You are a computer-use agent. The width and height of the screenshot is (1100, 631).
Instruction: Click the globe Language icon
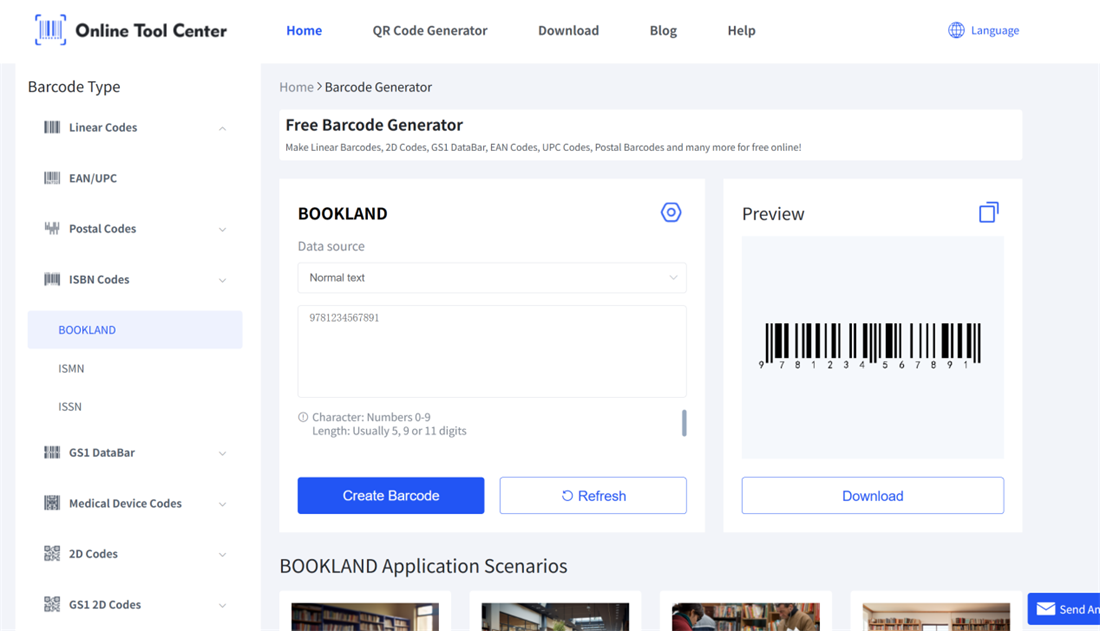[956, 30]
